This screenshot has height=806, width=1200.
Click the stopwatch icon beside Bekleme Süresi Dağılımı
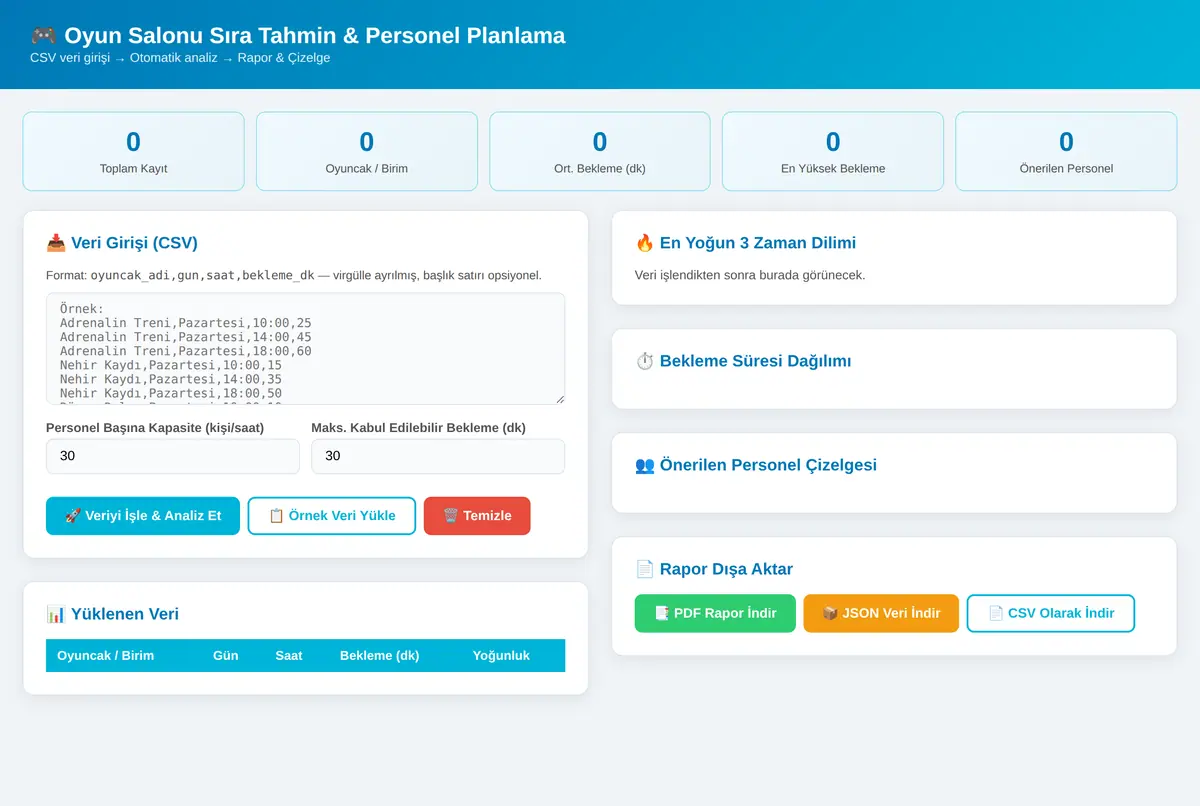[x=645, y=361]
